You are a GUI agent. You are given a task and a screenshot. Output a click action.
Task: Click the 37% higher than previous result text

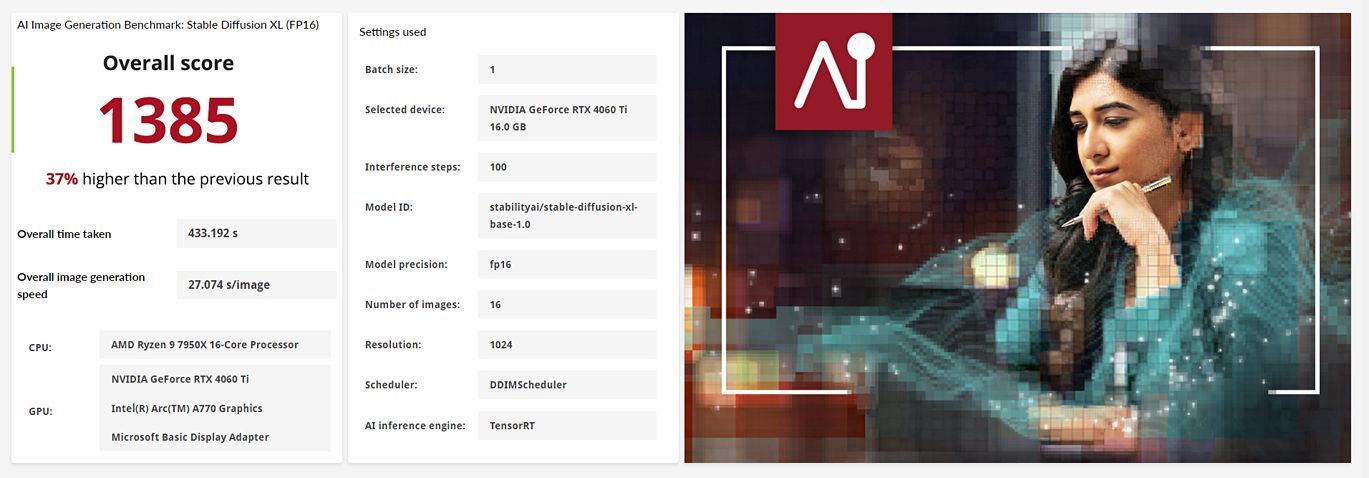click(x=177, y=179)
